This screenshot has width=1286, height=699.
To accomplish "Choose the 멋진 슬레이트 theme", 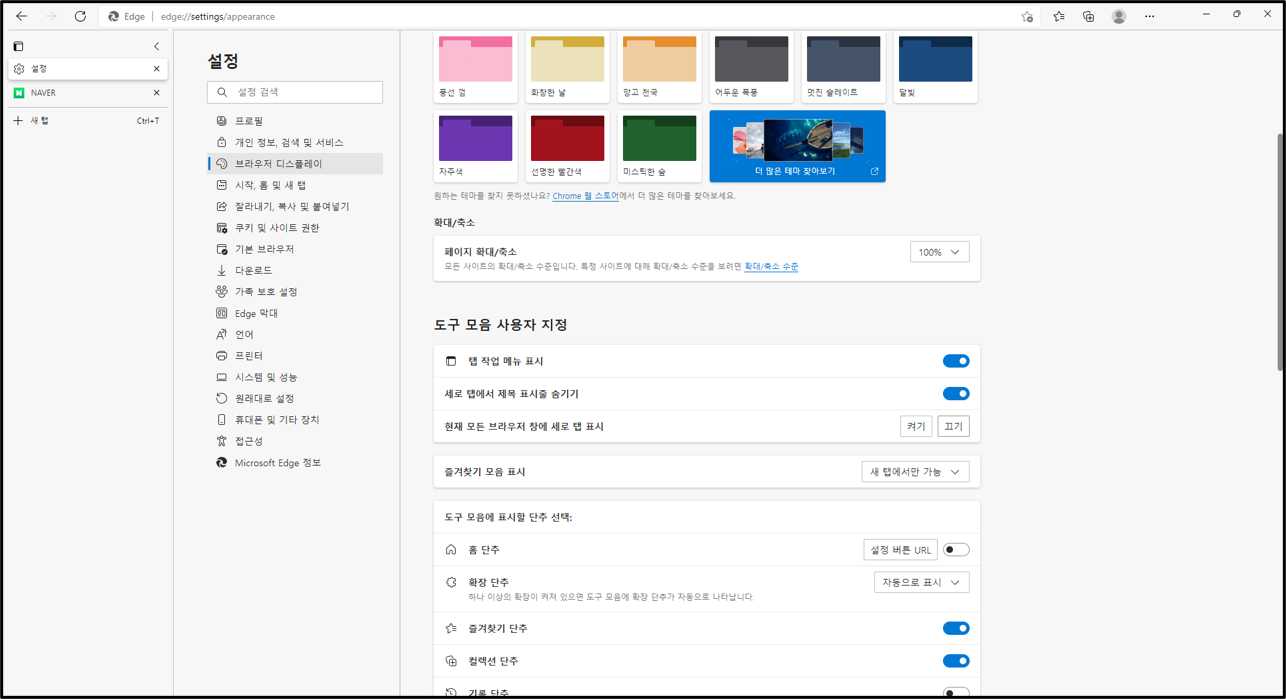I will [843, 66].
